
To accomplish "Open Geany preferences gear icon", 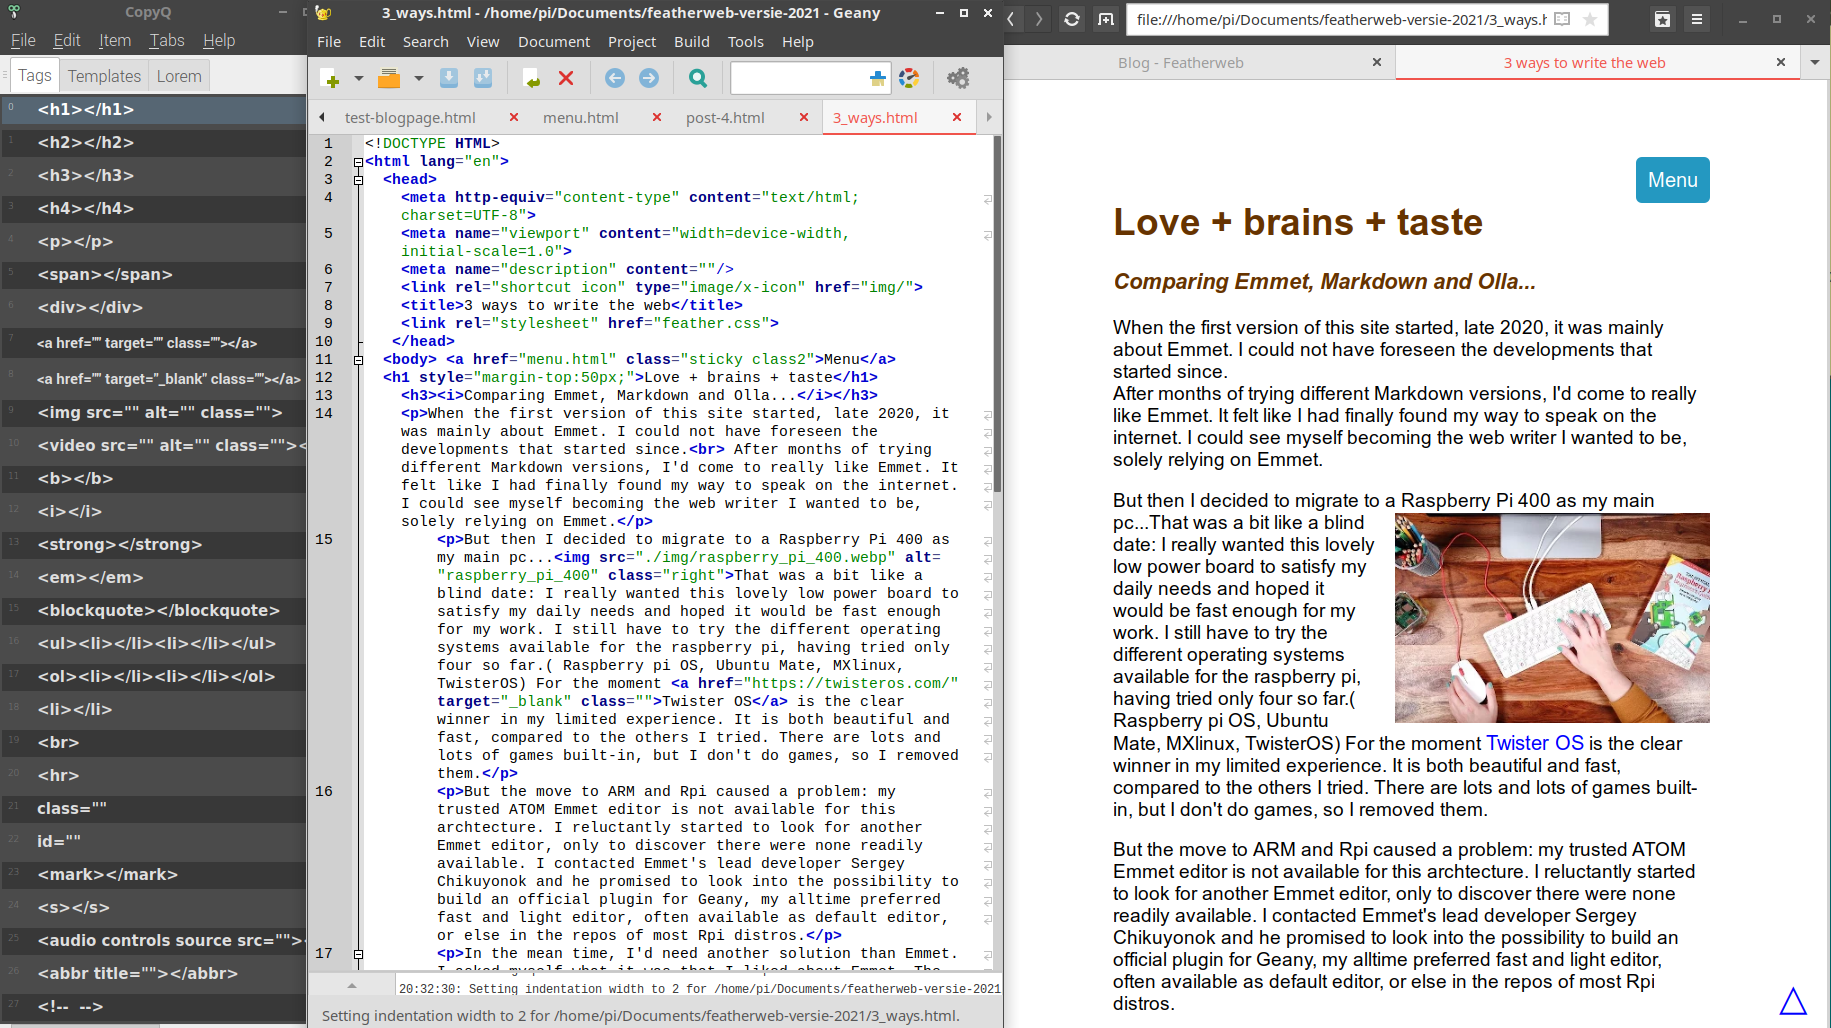I will pyautogui.click(x=958, y=78).
